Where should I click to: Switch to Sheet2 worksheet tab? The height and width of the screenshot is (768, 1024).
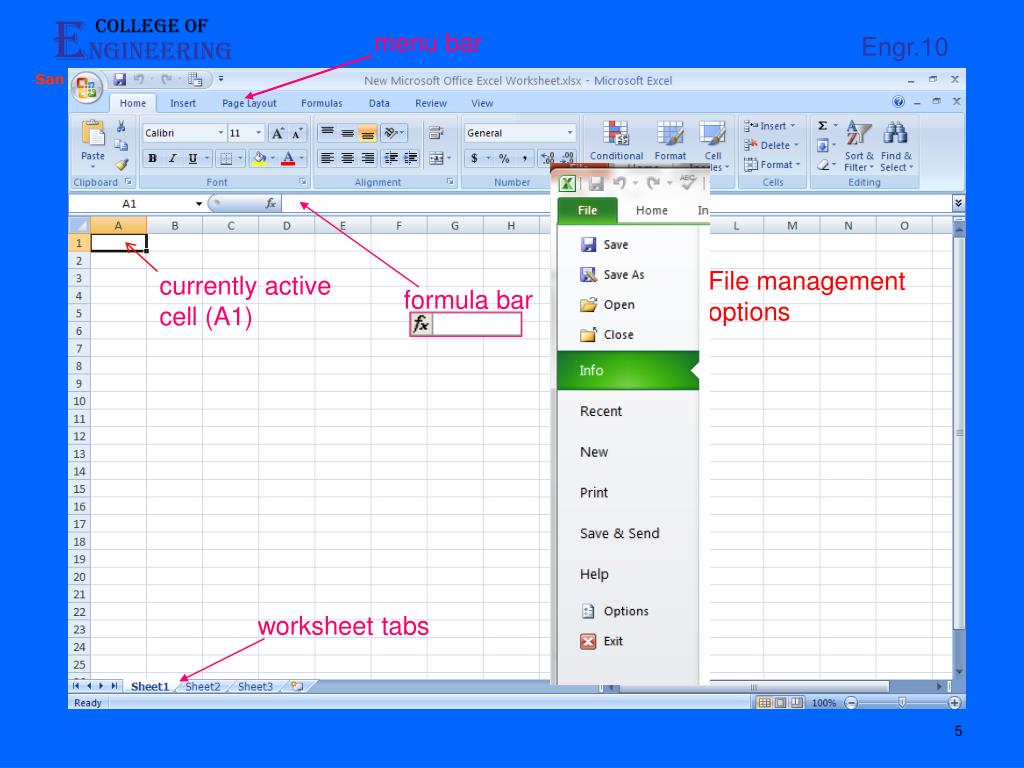(202, 686)
